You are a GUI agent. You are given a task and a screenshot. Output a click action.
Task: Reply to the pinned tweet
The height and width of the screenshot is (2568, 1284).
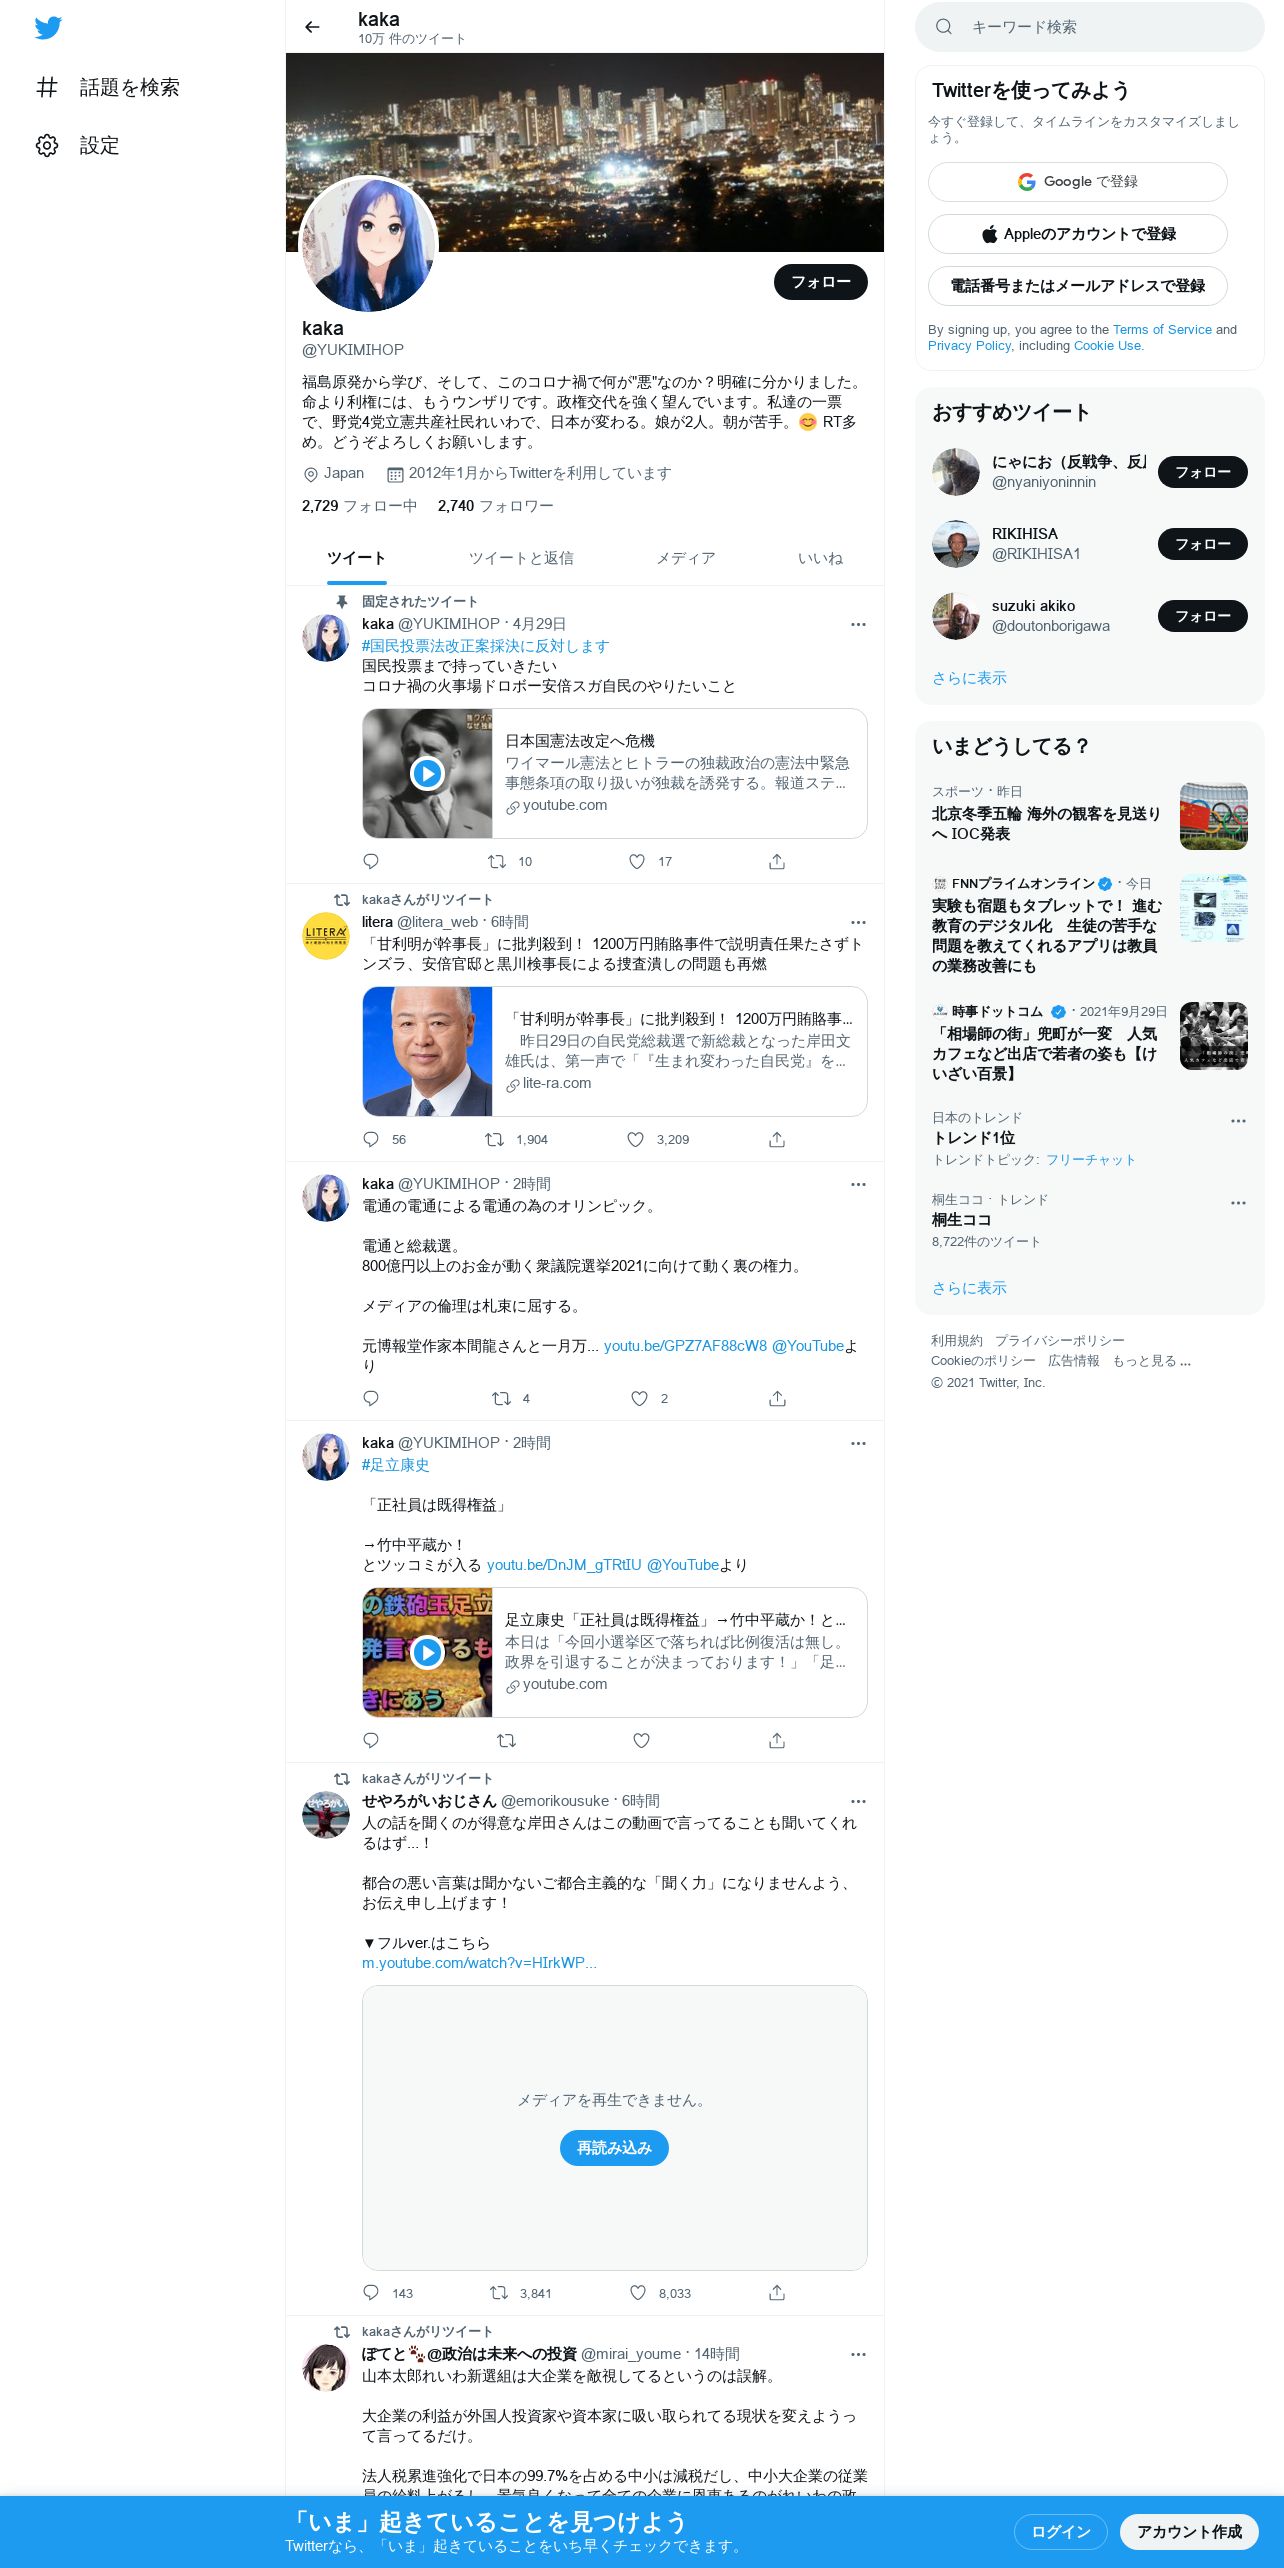point(371,861)
